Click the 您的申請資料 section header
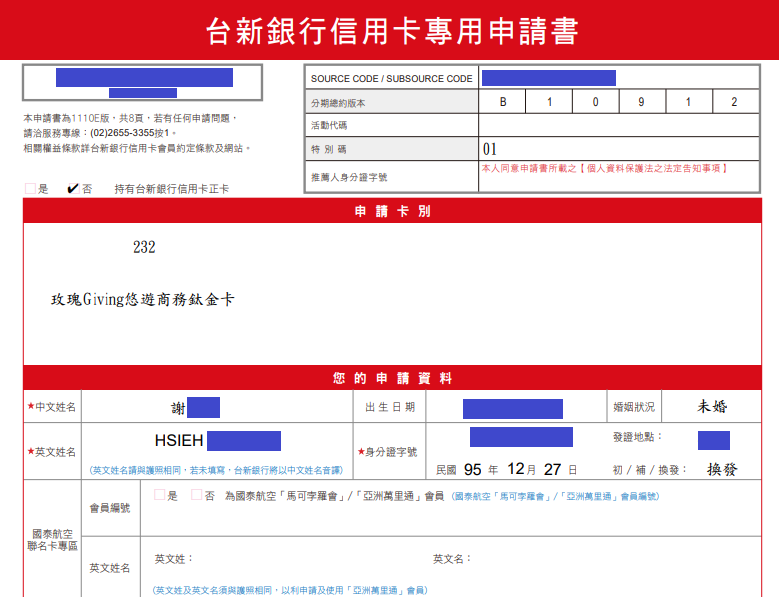Viewport: 779px width, 597px height. (x=392, y=378)
